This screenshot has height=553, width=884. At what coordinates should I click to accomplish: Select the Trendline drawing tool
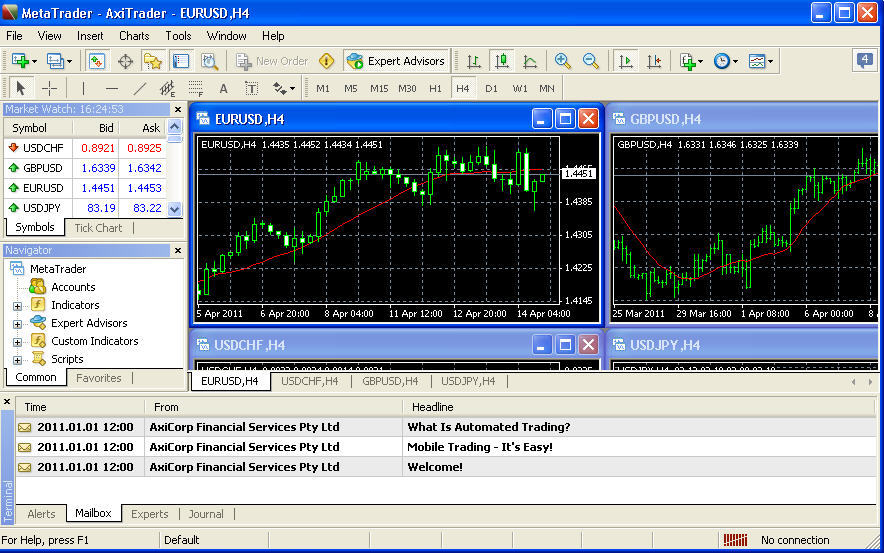pos(140,88)
